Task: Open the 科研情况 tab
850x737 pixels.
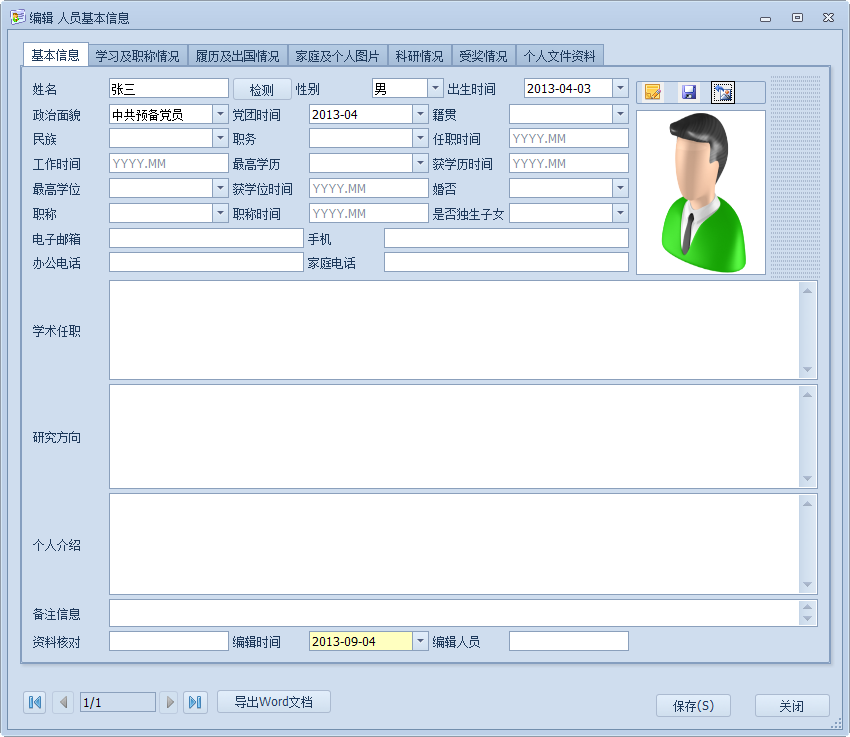Action: [419, 56]
